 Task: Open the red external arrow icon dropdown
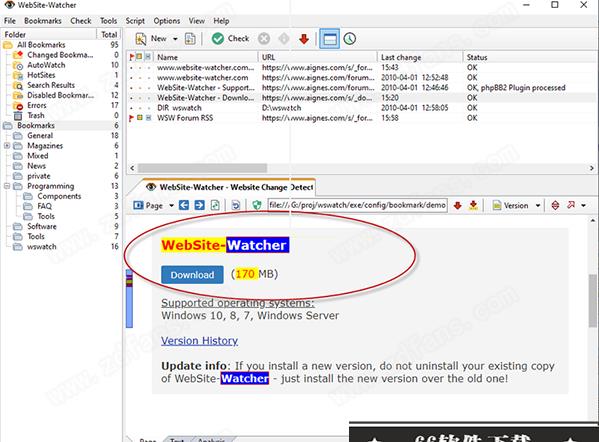(583, 206)
